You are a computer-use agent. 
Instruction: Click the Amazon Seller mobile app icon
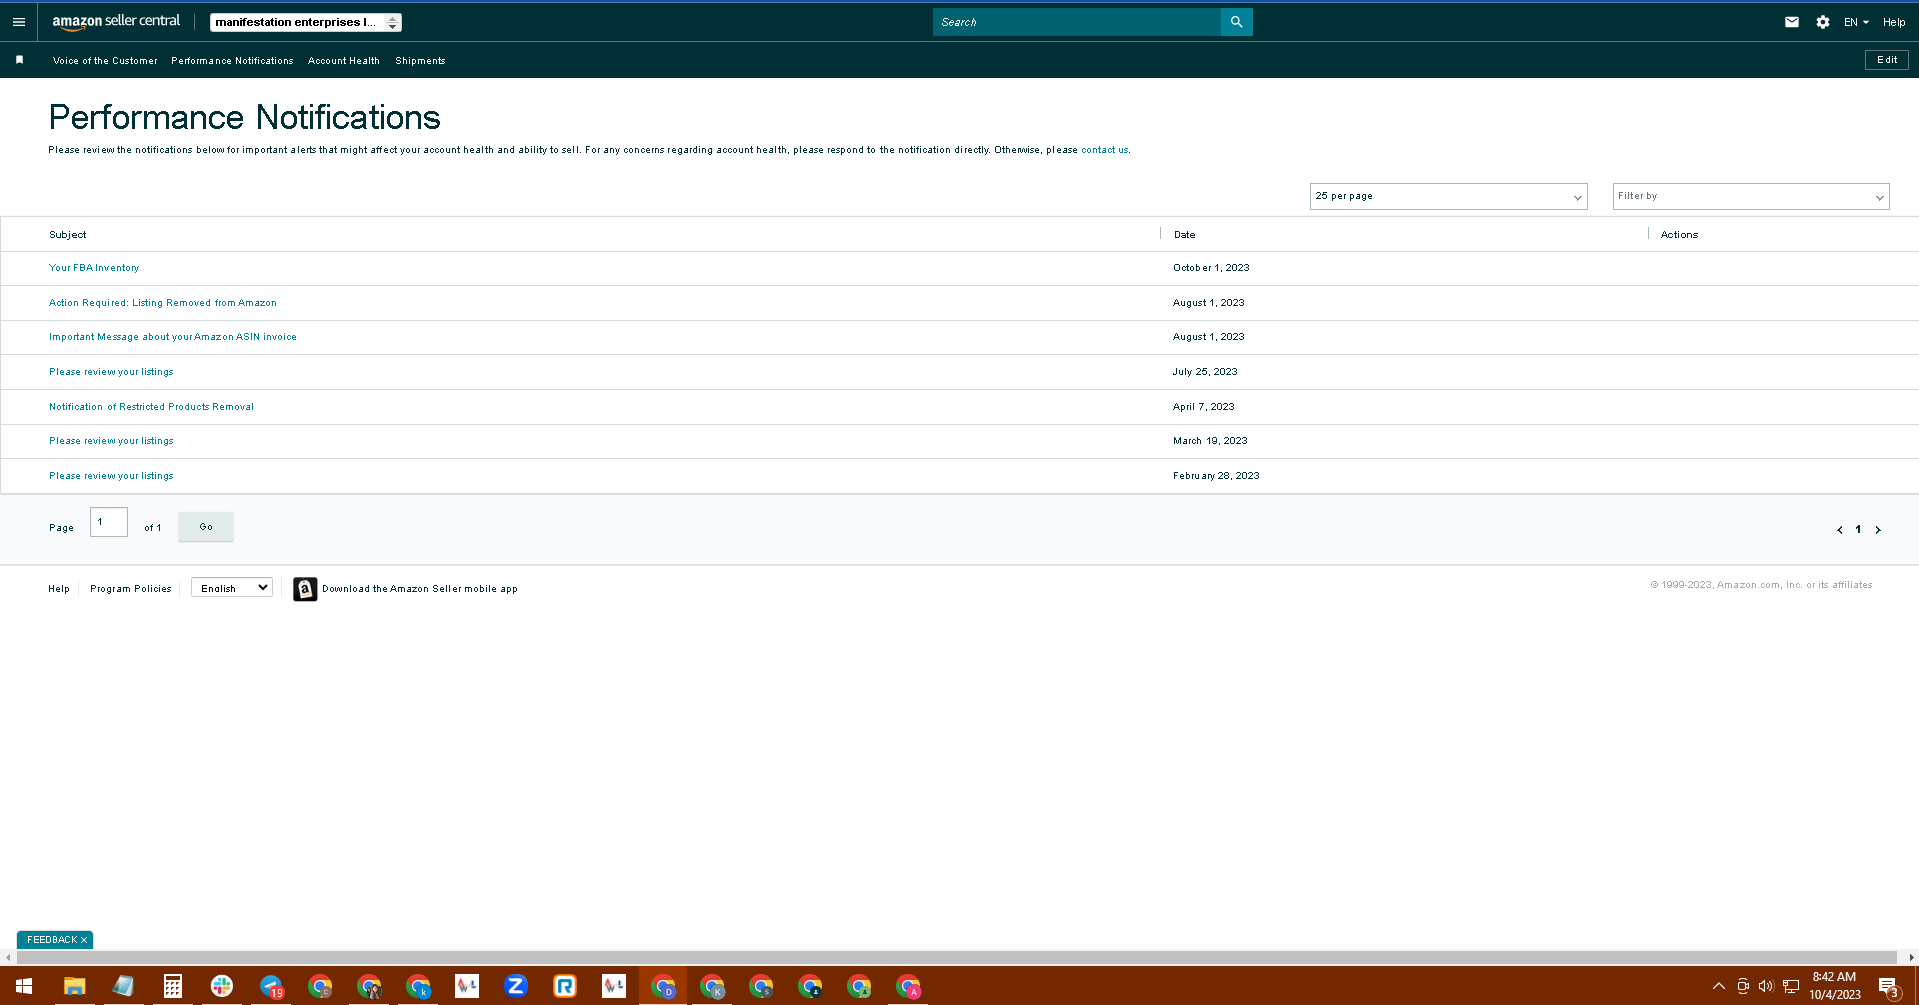(305, 589)
